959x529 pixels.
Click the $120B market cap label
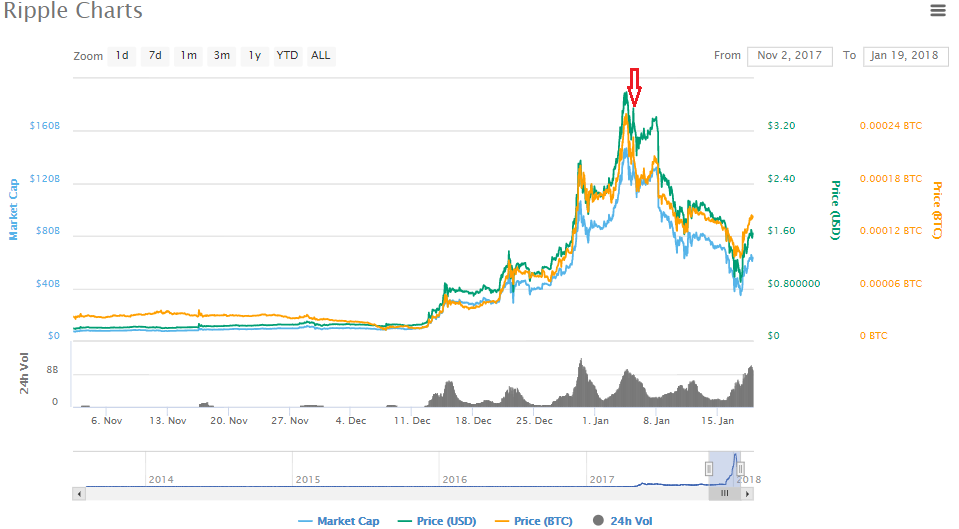45,179
